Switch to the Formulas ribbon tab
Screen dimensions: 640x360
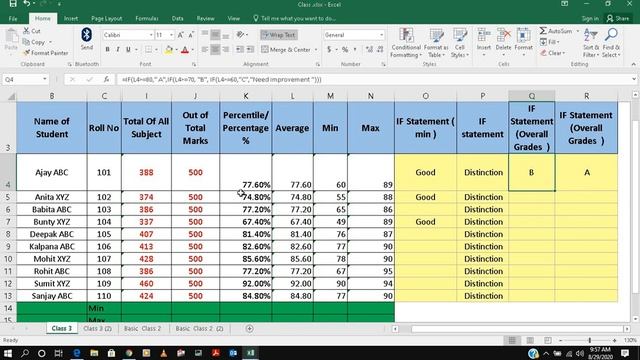pos(147,18)
